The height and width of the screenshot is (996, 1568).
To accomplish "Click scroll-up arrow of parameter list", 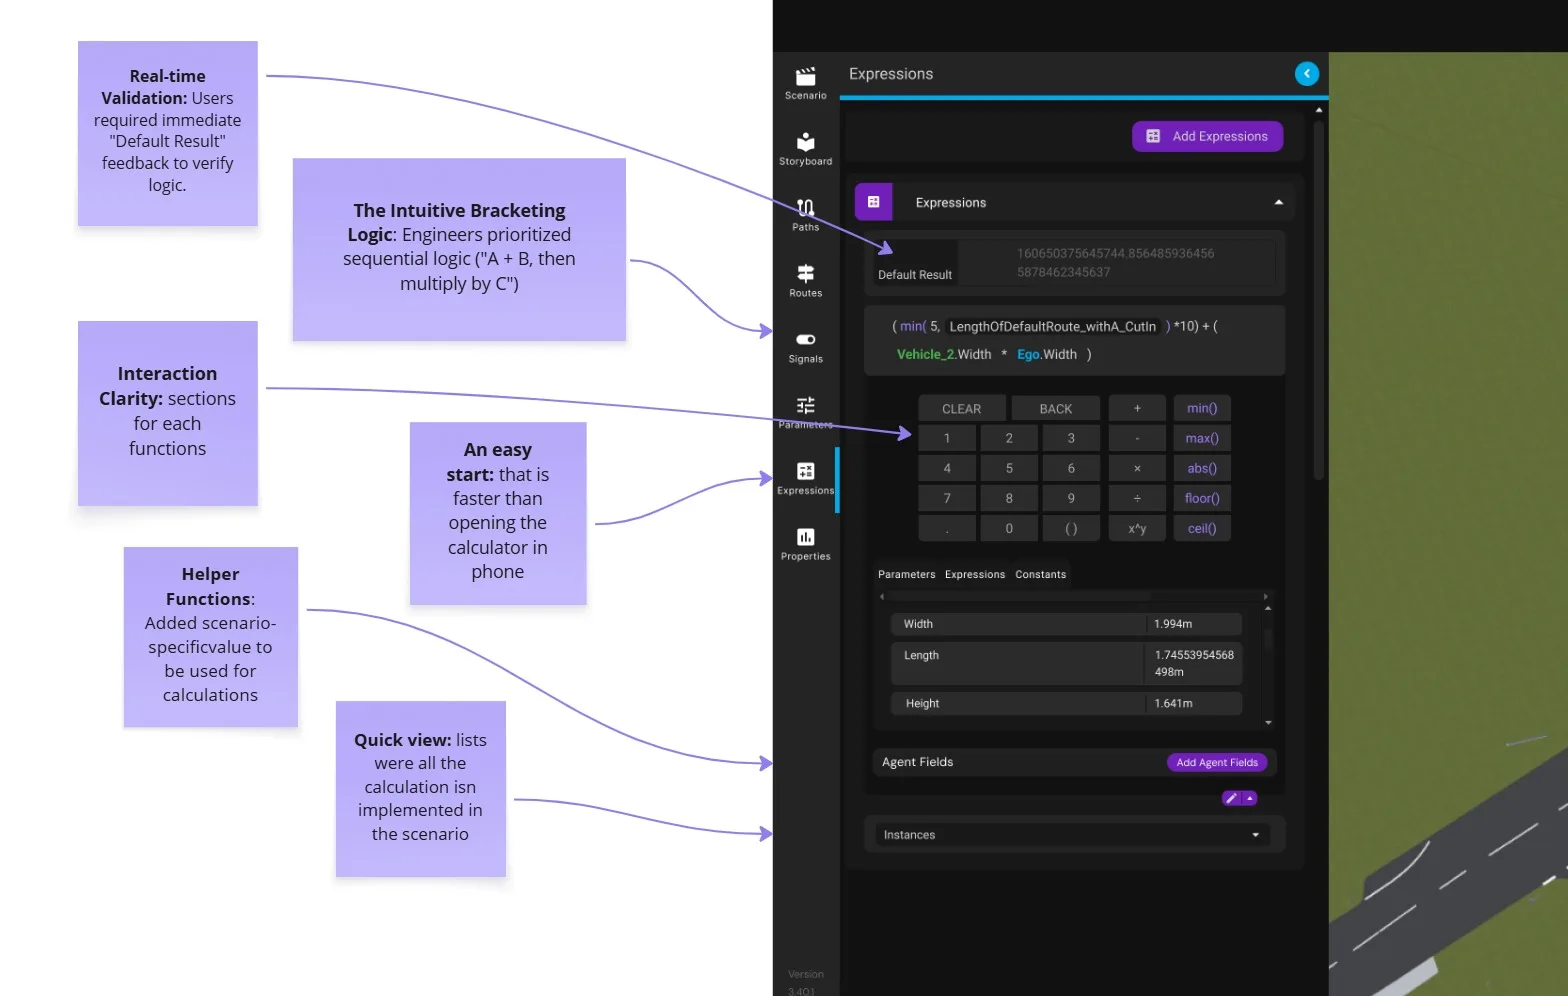I will (1268, 608).
